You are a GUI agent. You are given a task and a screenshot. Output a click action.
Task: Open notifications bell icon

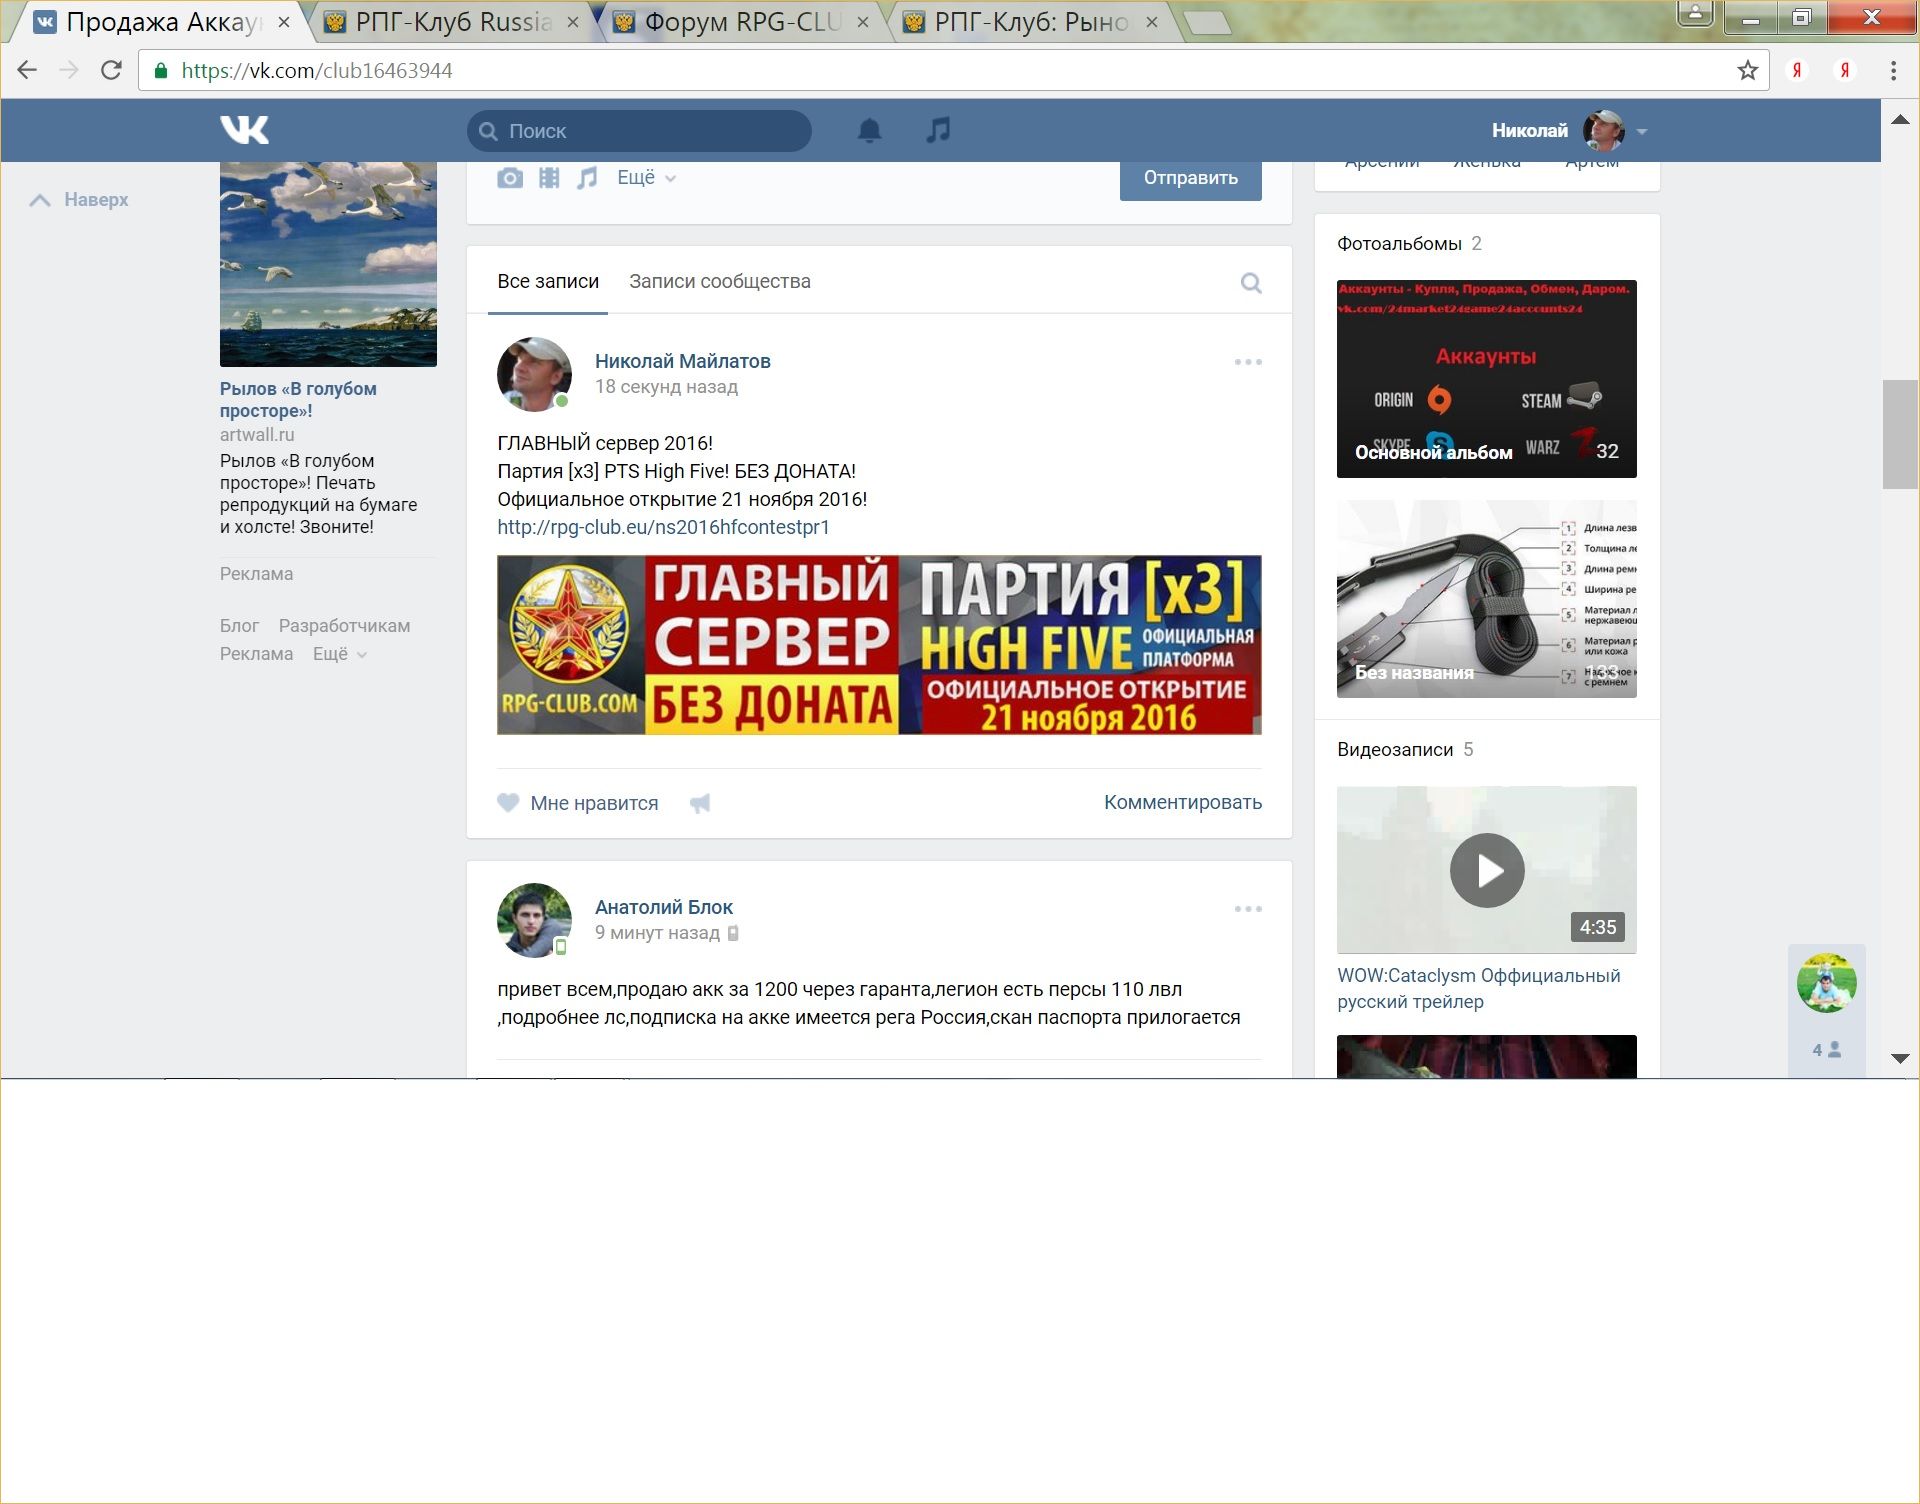[870, 130]
